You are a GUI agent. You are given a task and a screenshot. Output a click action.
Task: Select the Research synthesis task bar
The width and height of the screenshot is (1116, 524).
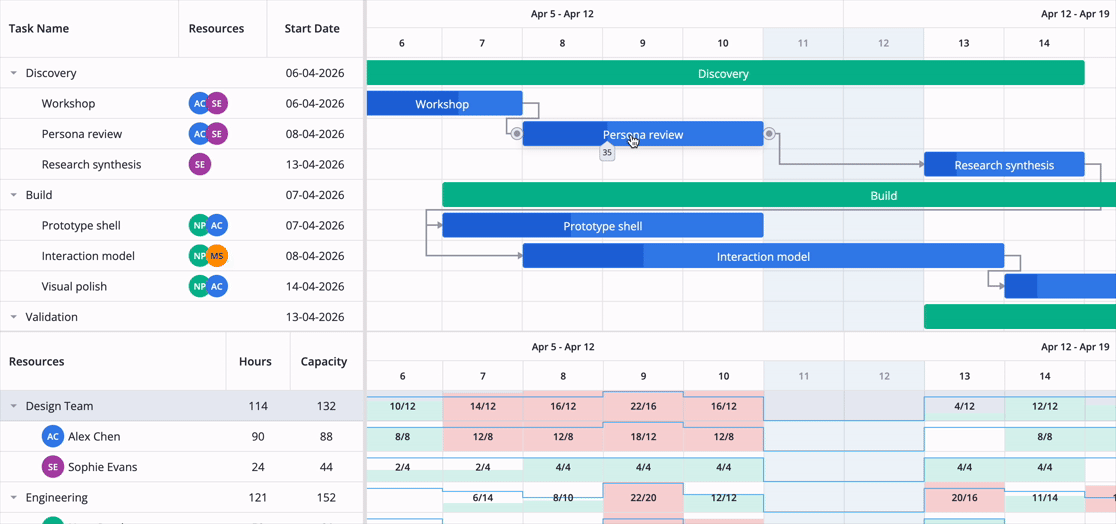click(x=1004, y=164)
